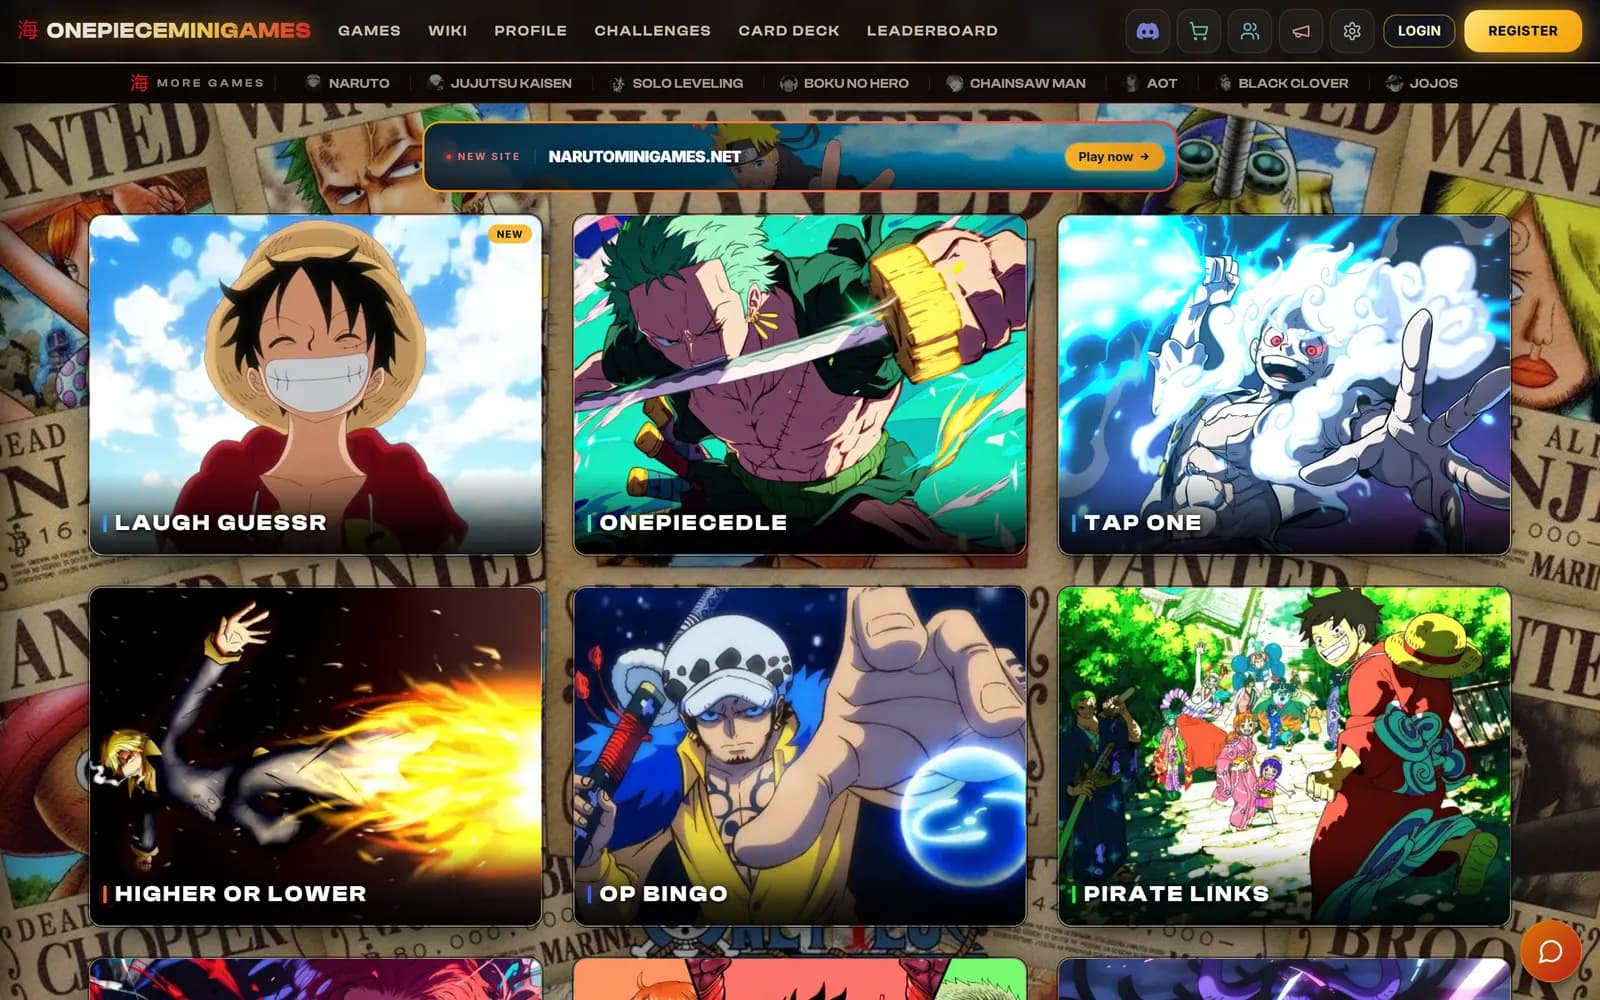Viewport: 1600px width, 1000px height.
Task: Open the NARUTOMINIGAMES.NET link
Action: [x=644, y=156]
